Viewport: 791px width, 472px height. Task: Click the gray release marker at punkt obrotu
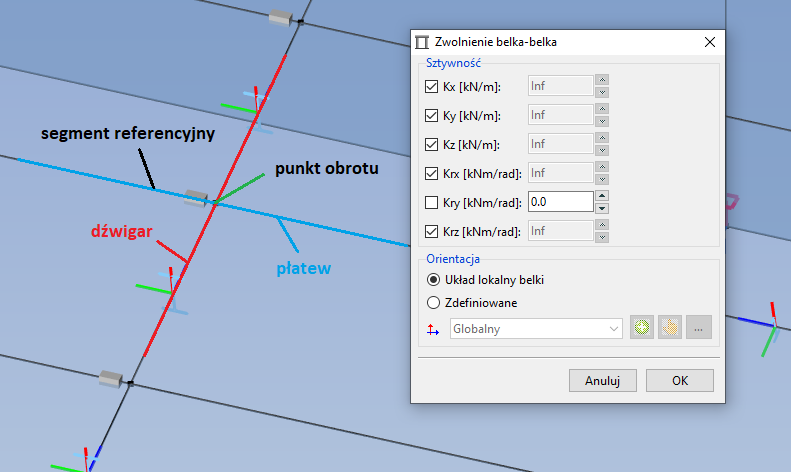(x=196, y=198)
